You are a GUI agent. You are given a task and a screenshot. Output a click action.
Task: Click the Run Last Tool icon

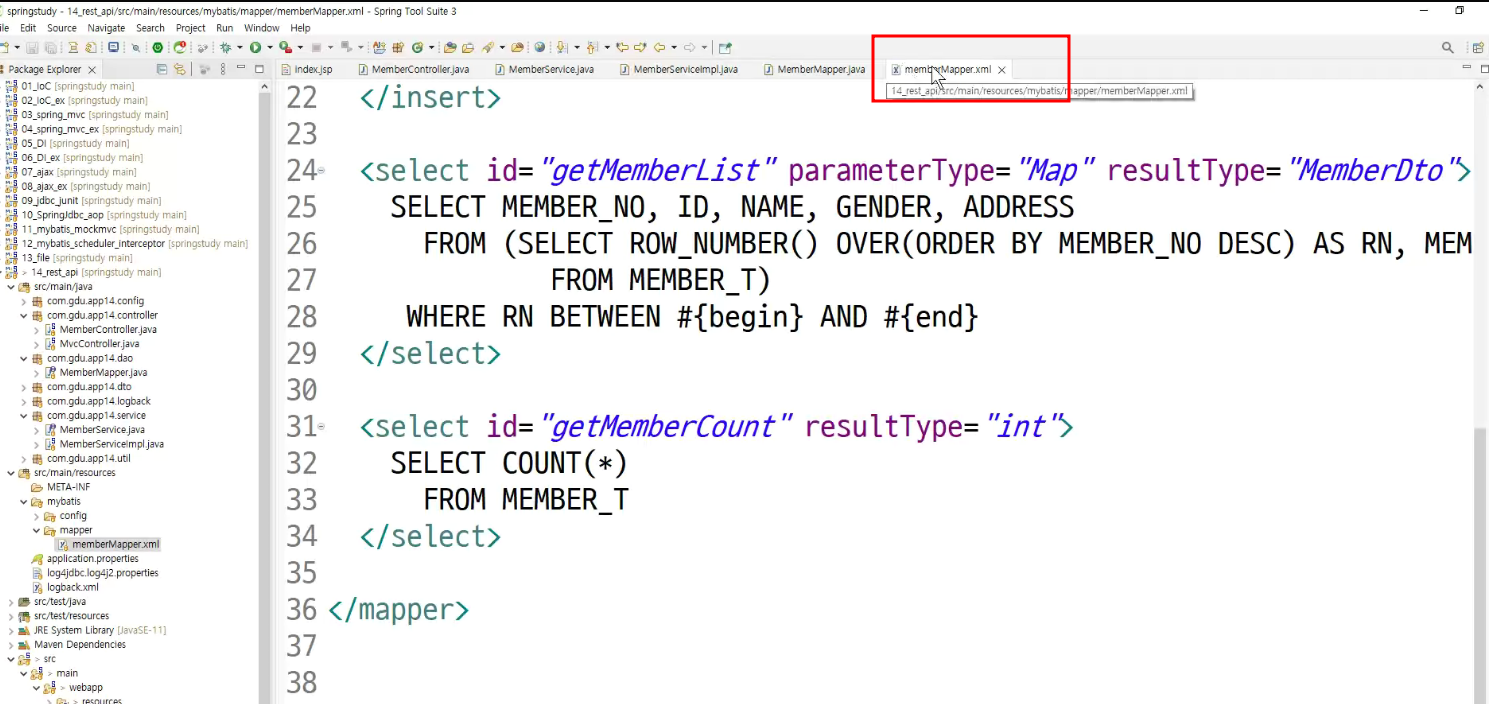(285, 47)
